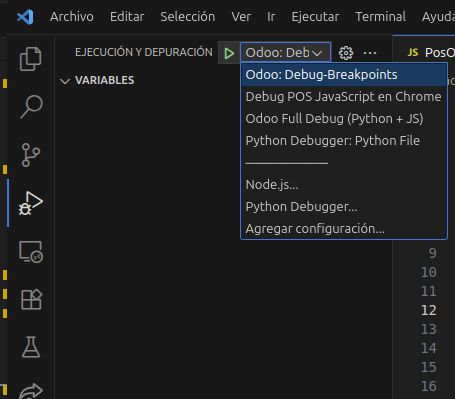The image size is (455, 399).
Task: Open the Ejecutar menu
Action: click(x=315, y=17)
